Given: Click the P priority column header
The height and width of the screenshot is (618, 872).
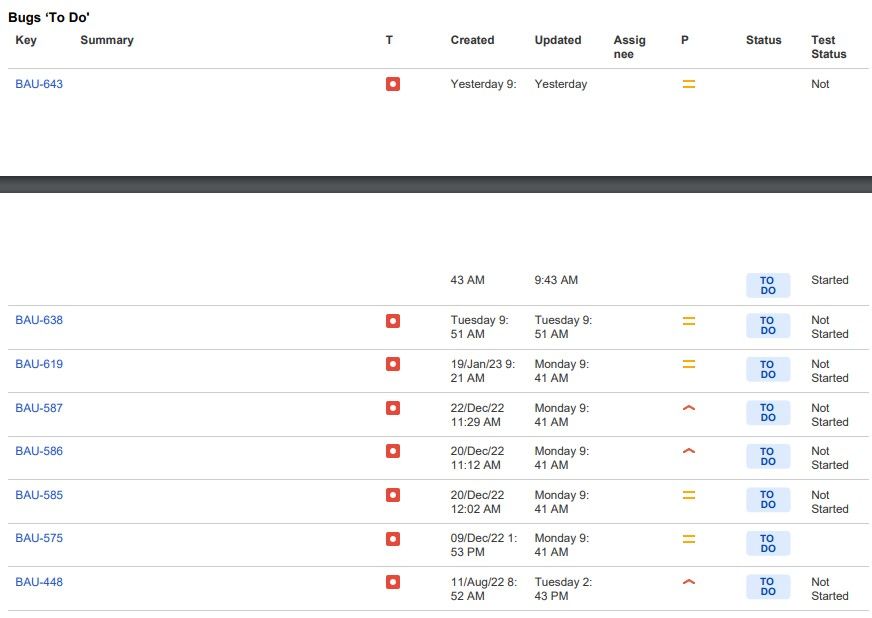Looking at the screenshot, I should 685,40.
